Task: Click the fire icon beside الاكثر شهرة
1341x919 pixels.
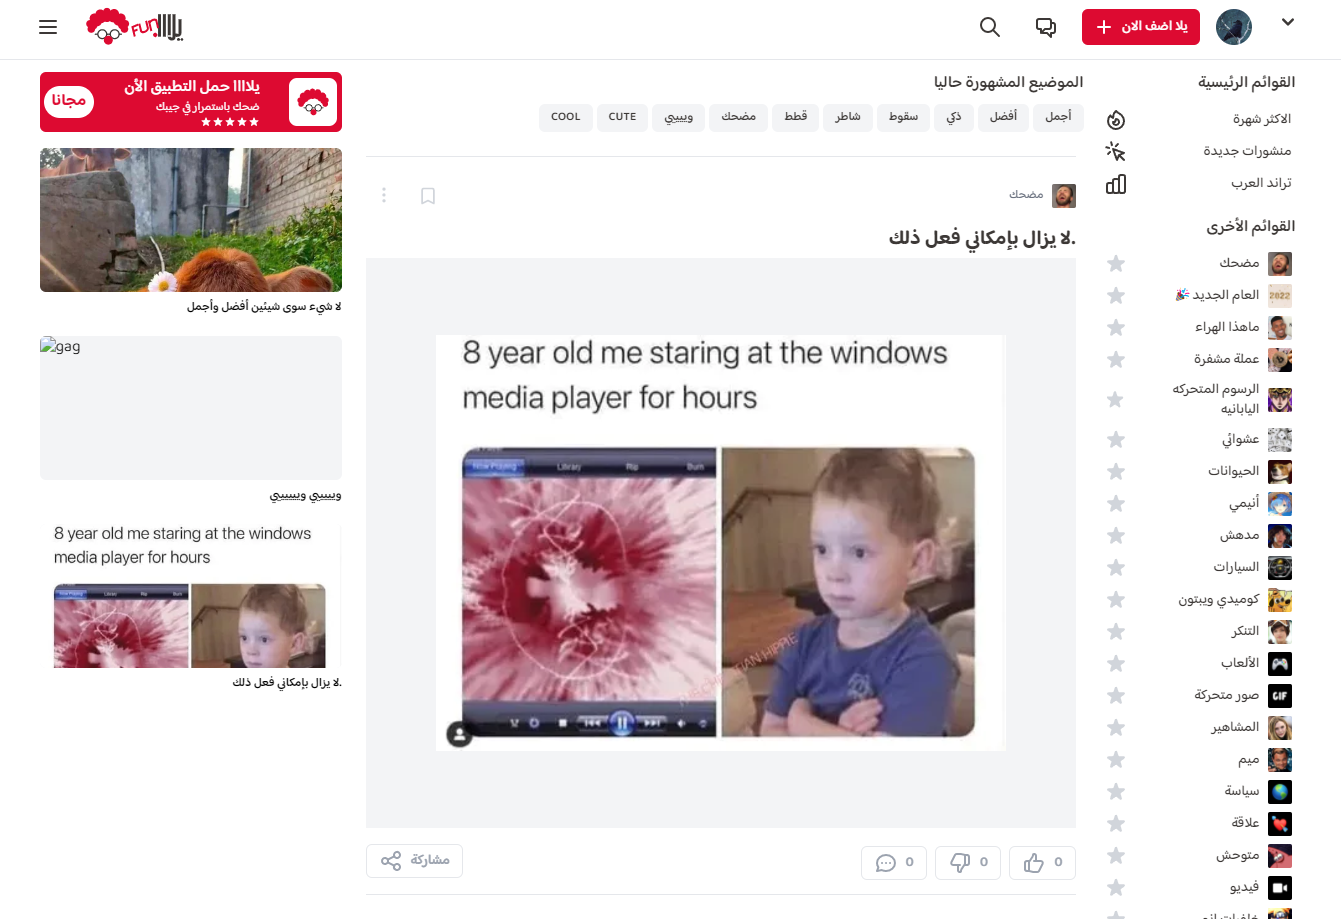Action: pyautogui.click(x=1116, y=120)
